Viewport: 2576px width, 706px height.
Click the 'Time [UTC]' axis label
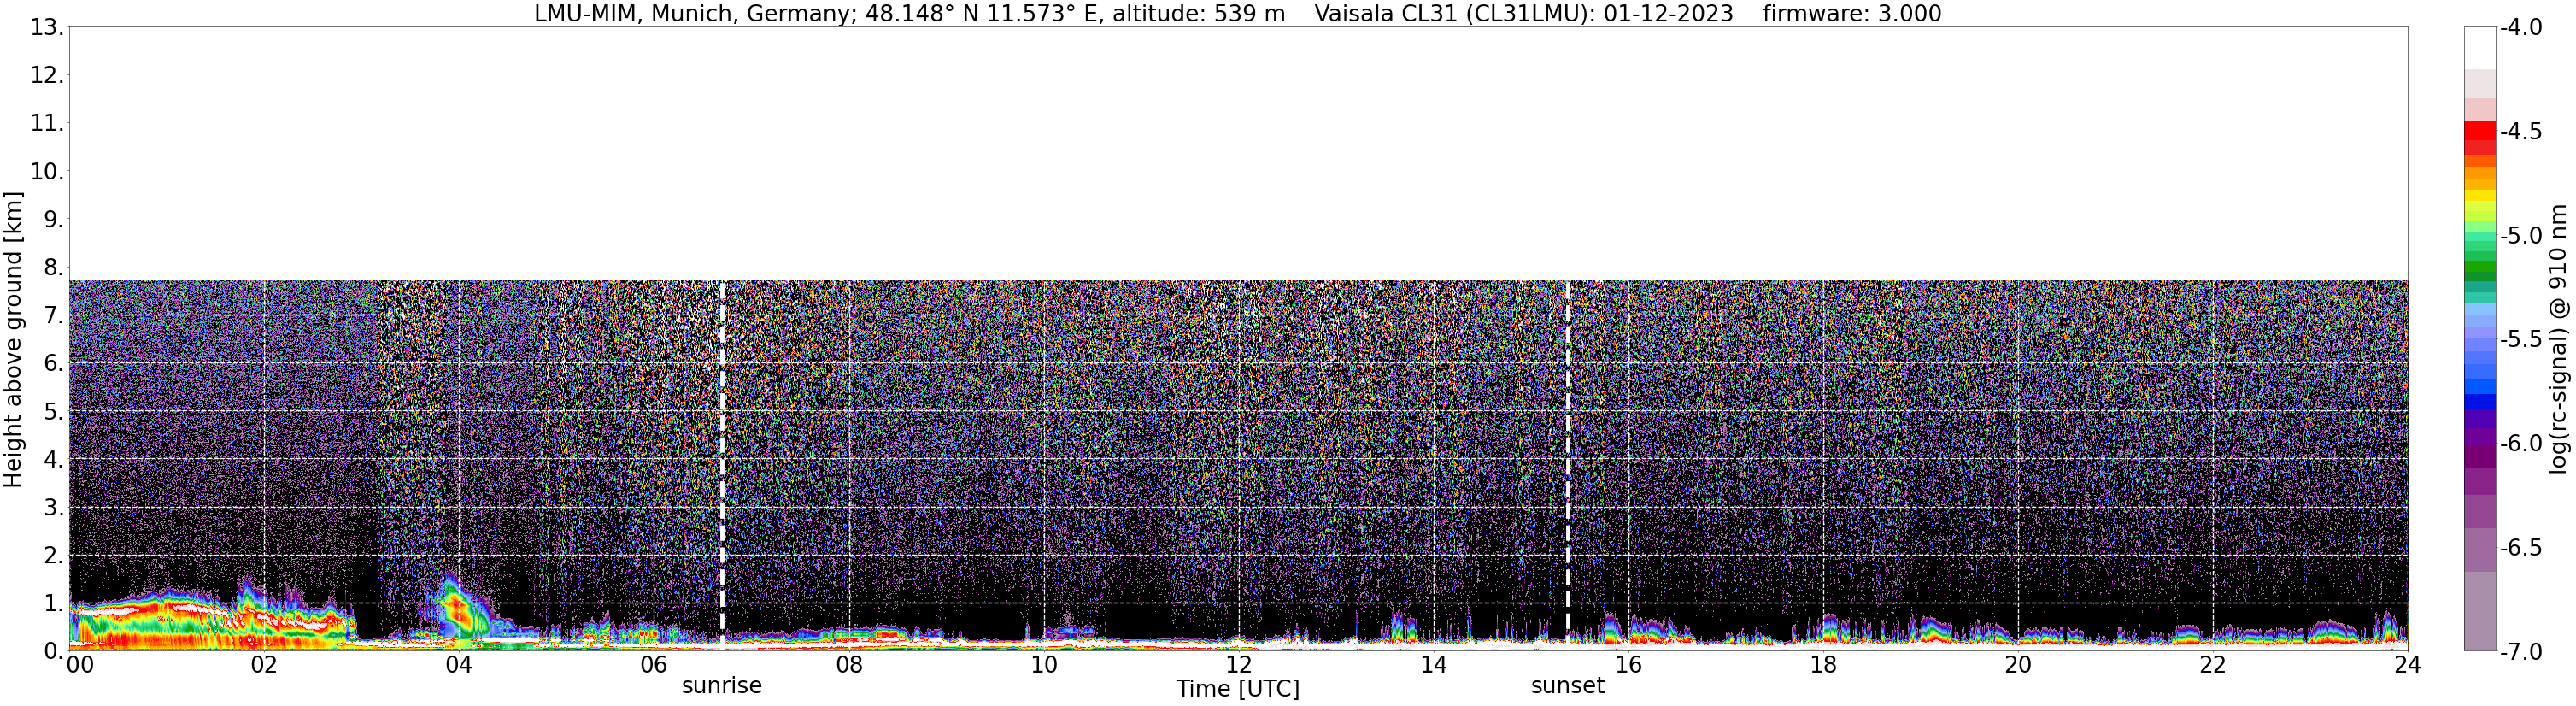coord(1238,689)
